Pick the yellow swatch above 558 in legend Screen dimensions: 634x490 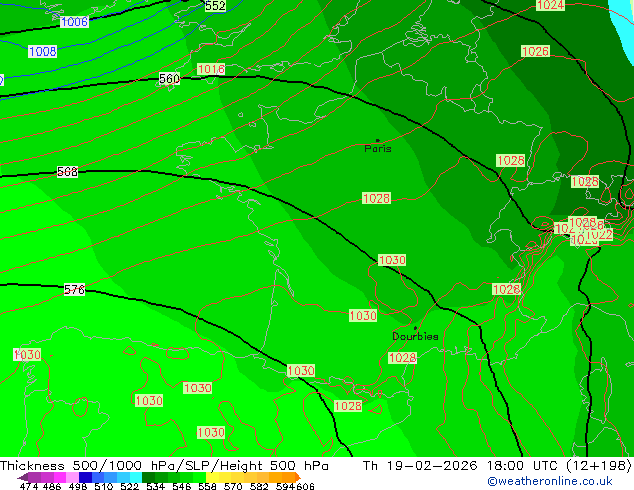pyautogui.click(x=212, y=477)
